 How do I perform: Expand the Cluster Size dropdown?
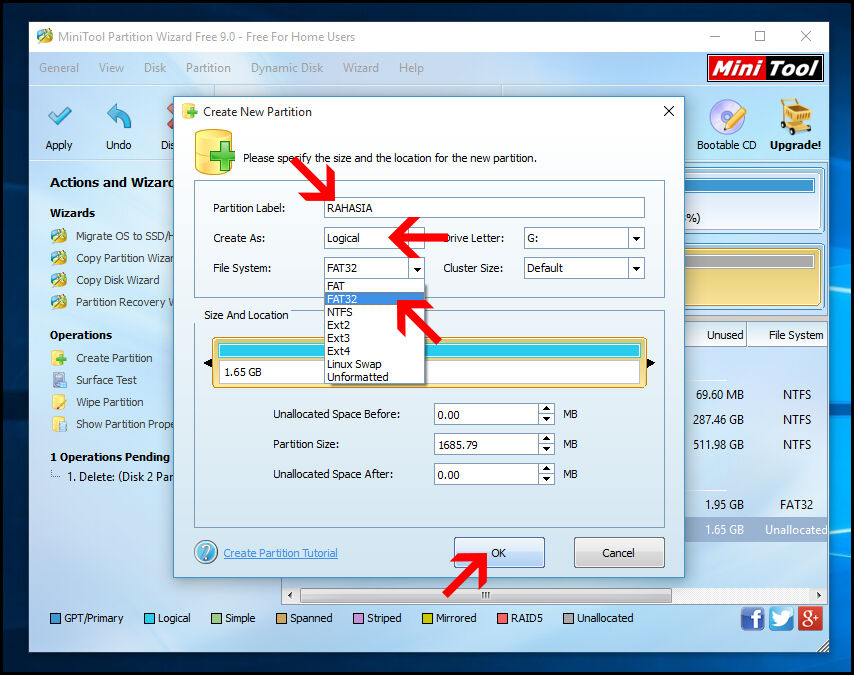click(x=636, y=269)
